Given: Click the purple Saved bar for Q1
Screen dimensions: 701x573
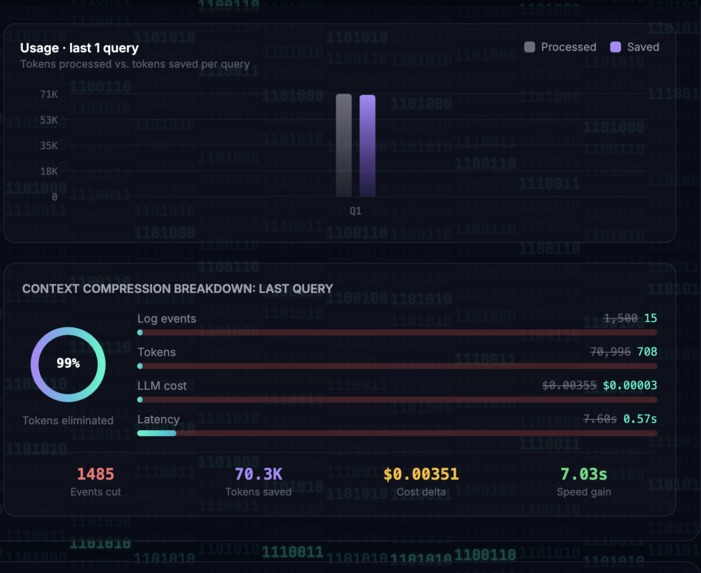Looking at the screenshot, I should [x=367, y=146].
